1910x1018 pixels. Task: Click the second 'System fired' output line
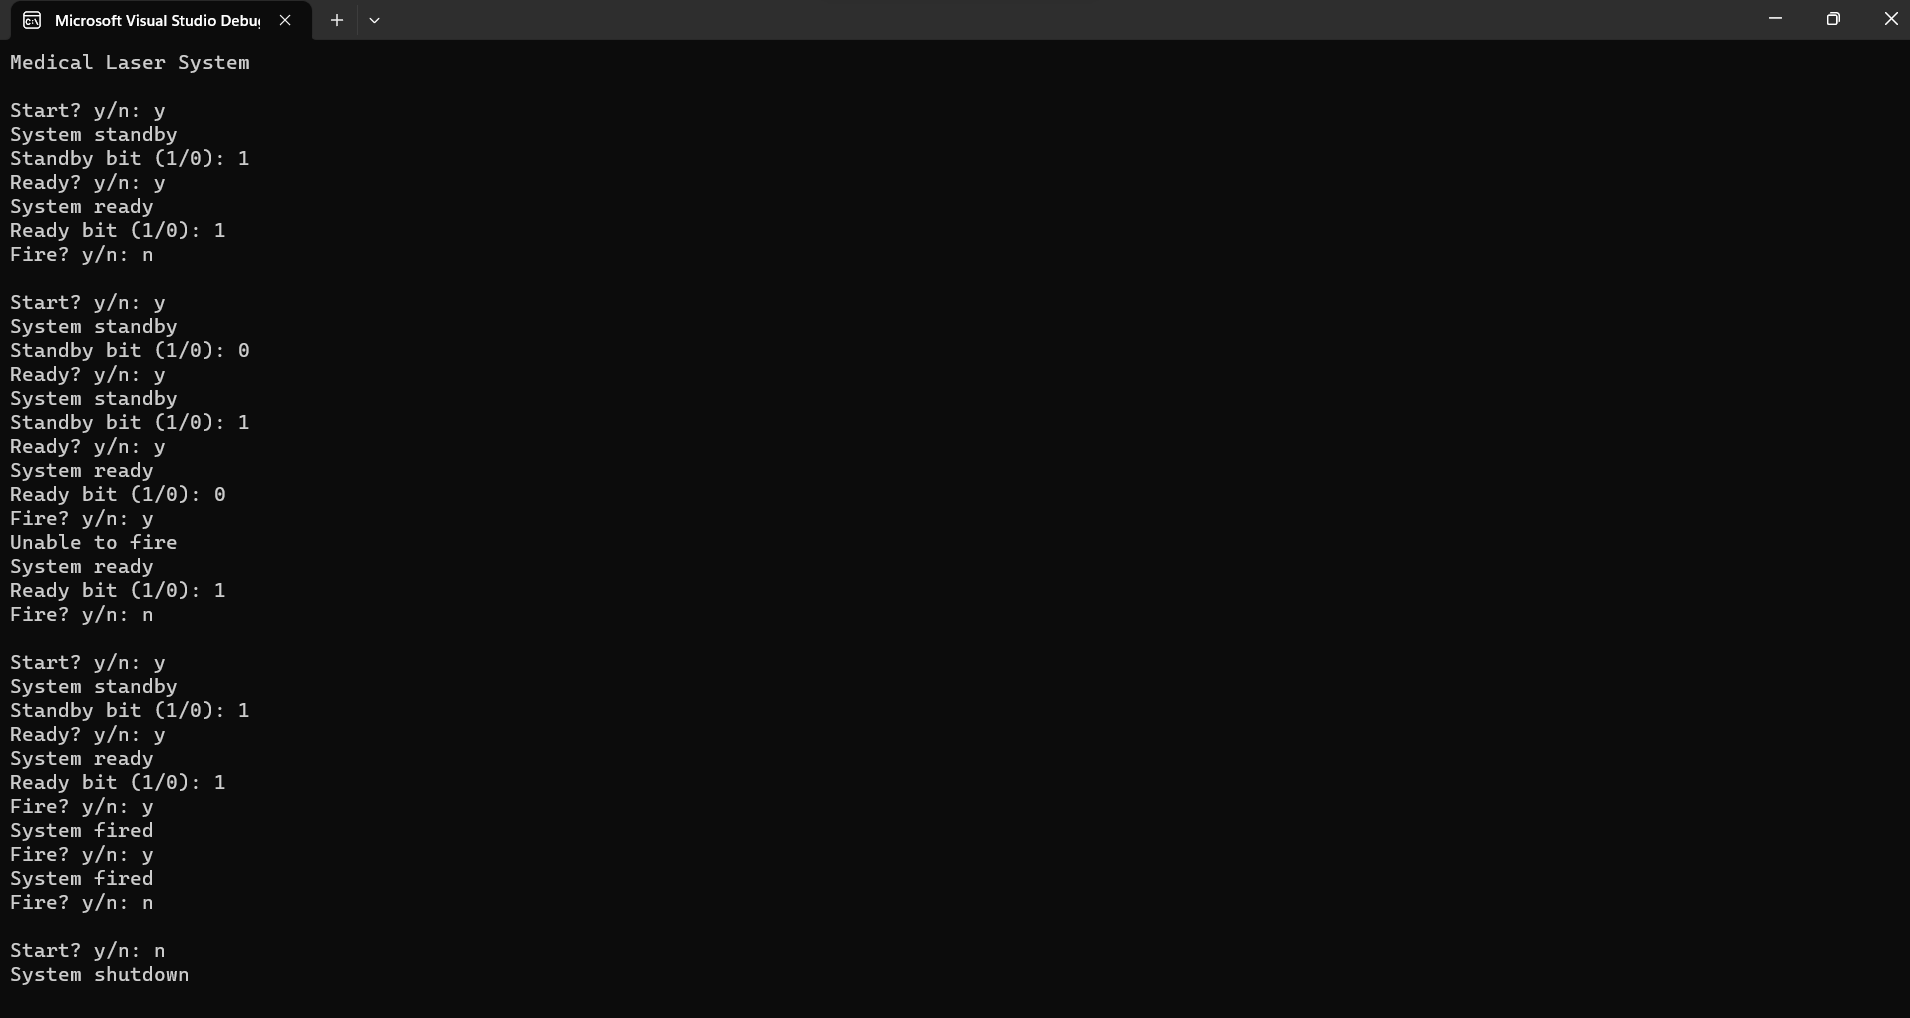pos(82,879)
